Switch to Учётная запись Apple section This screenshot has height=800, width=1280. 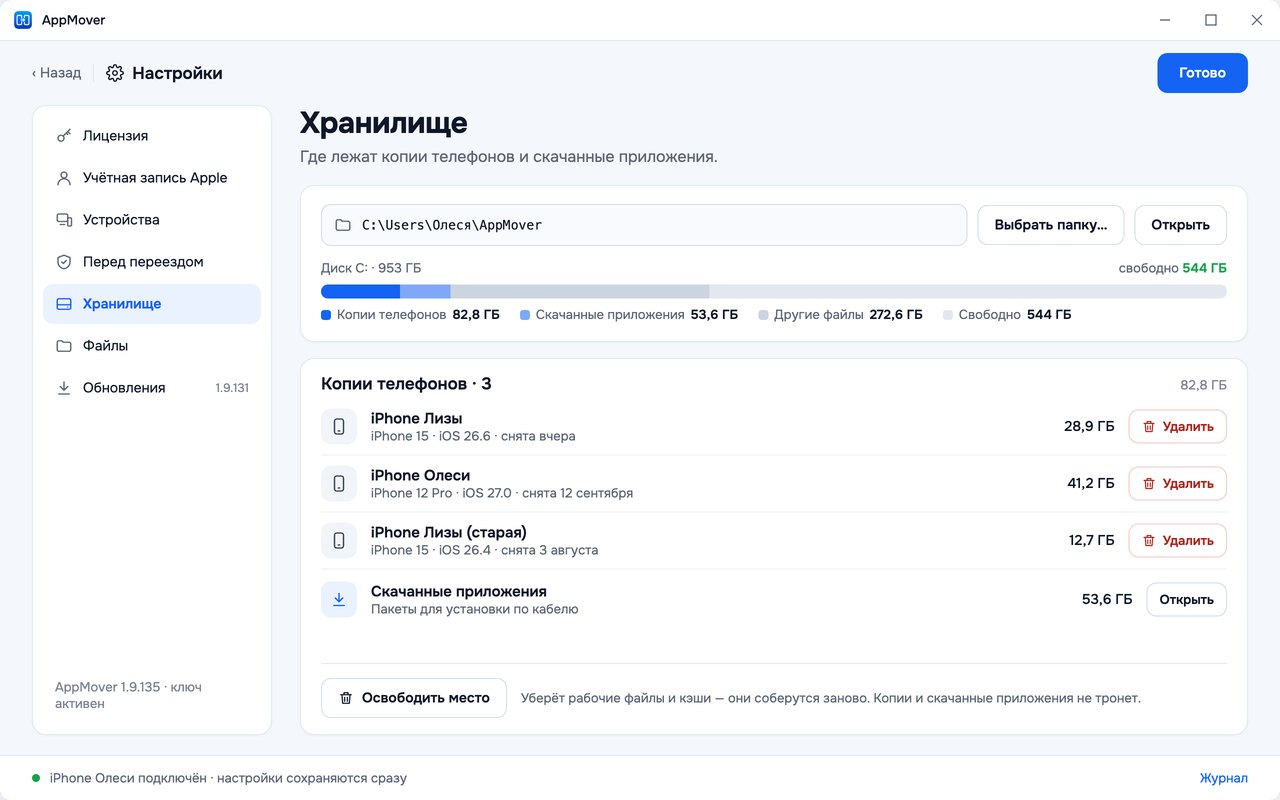(x=152, y=178)
